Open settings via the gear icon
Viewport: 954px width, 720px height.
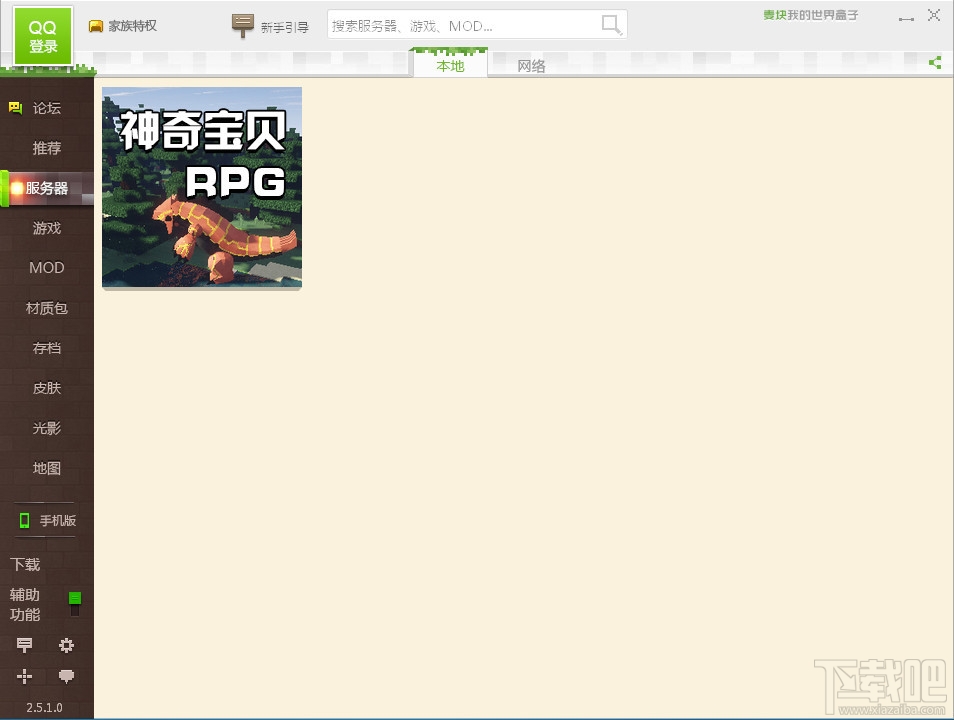tap(66, 645)
